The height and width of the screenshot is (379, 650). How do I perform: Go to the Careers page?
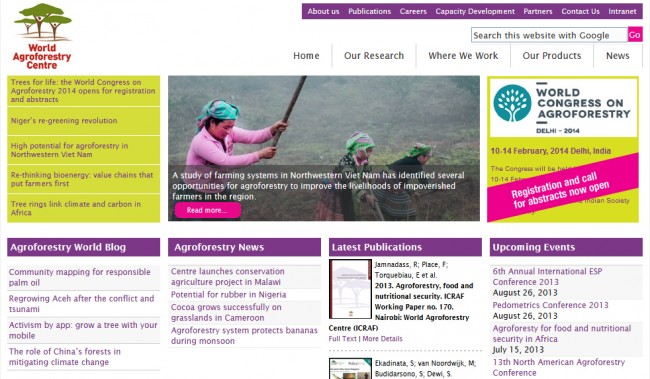[413, 11]
